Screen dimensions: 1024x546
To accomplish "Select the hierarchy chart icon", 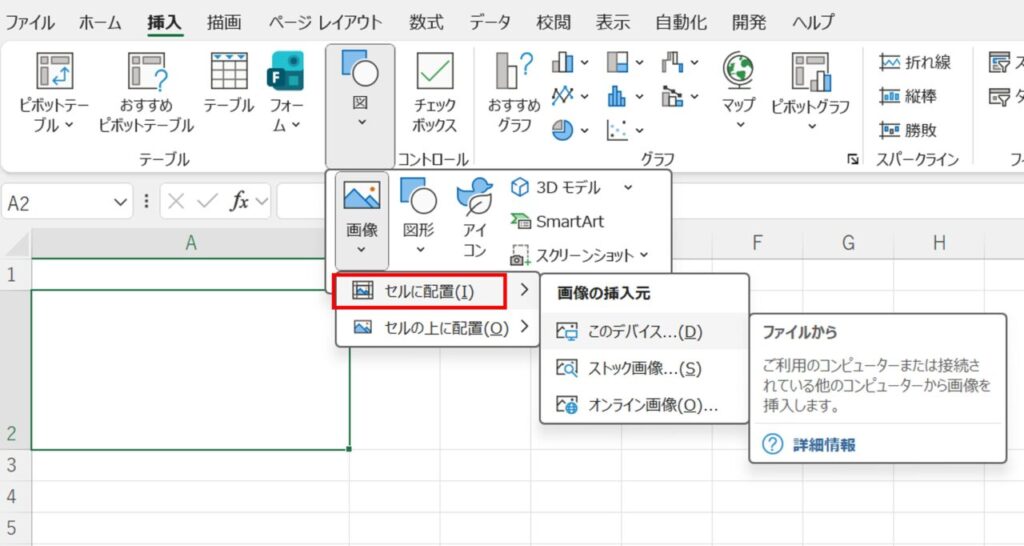I will 617,62.
